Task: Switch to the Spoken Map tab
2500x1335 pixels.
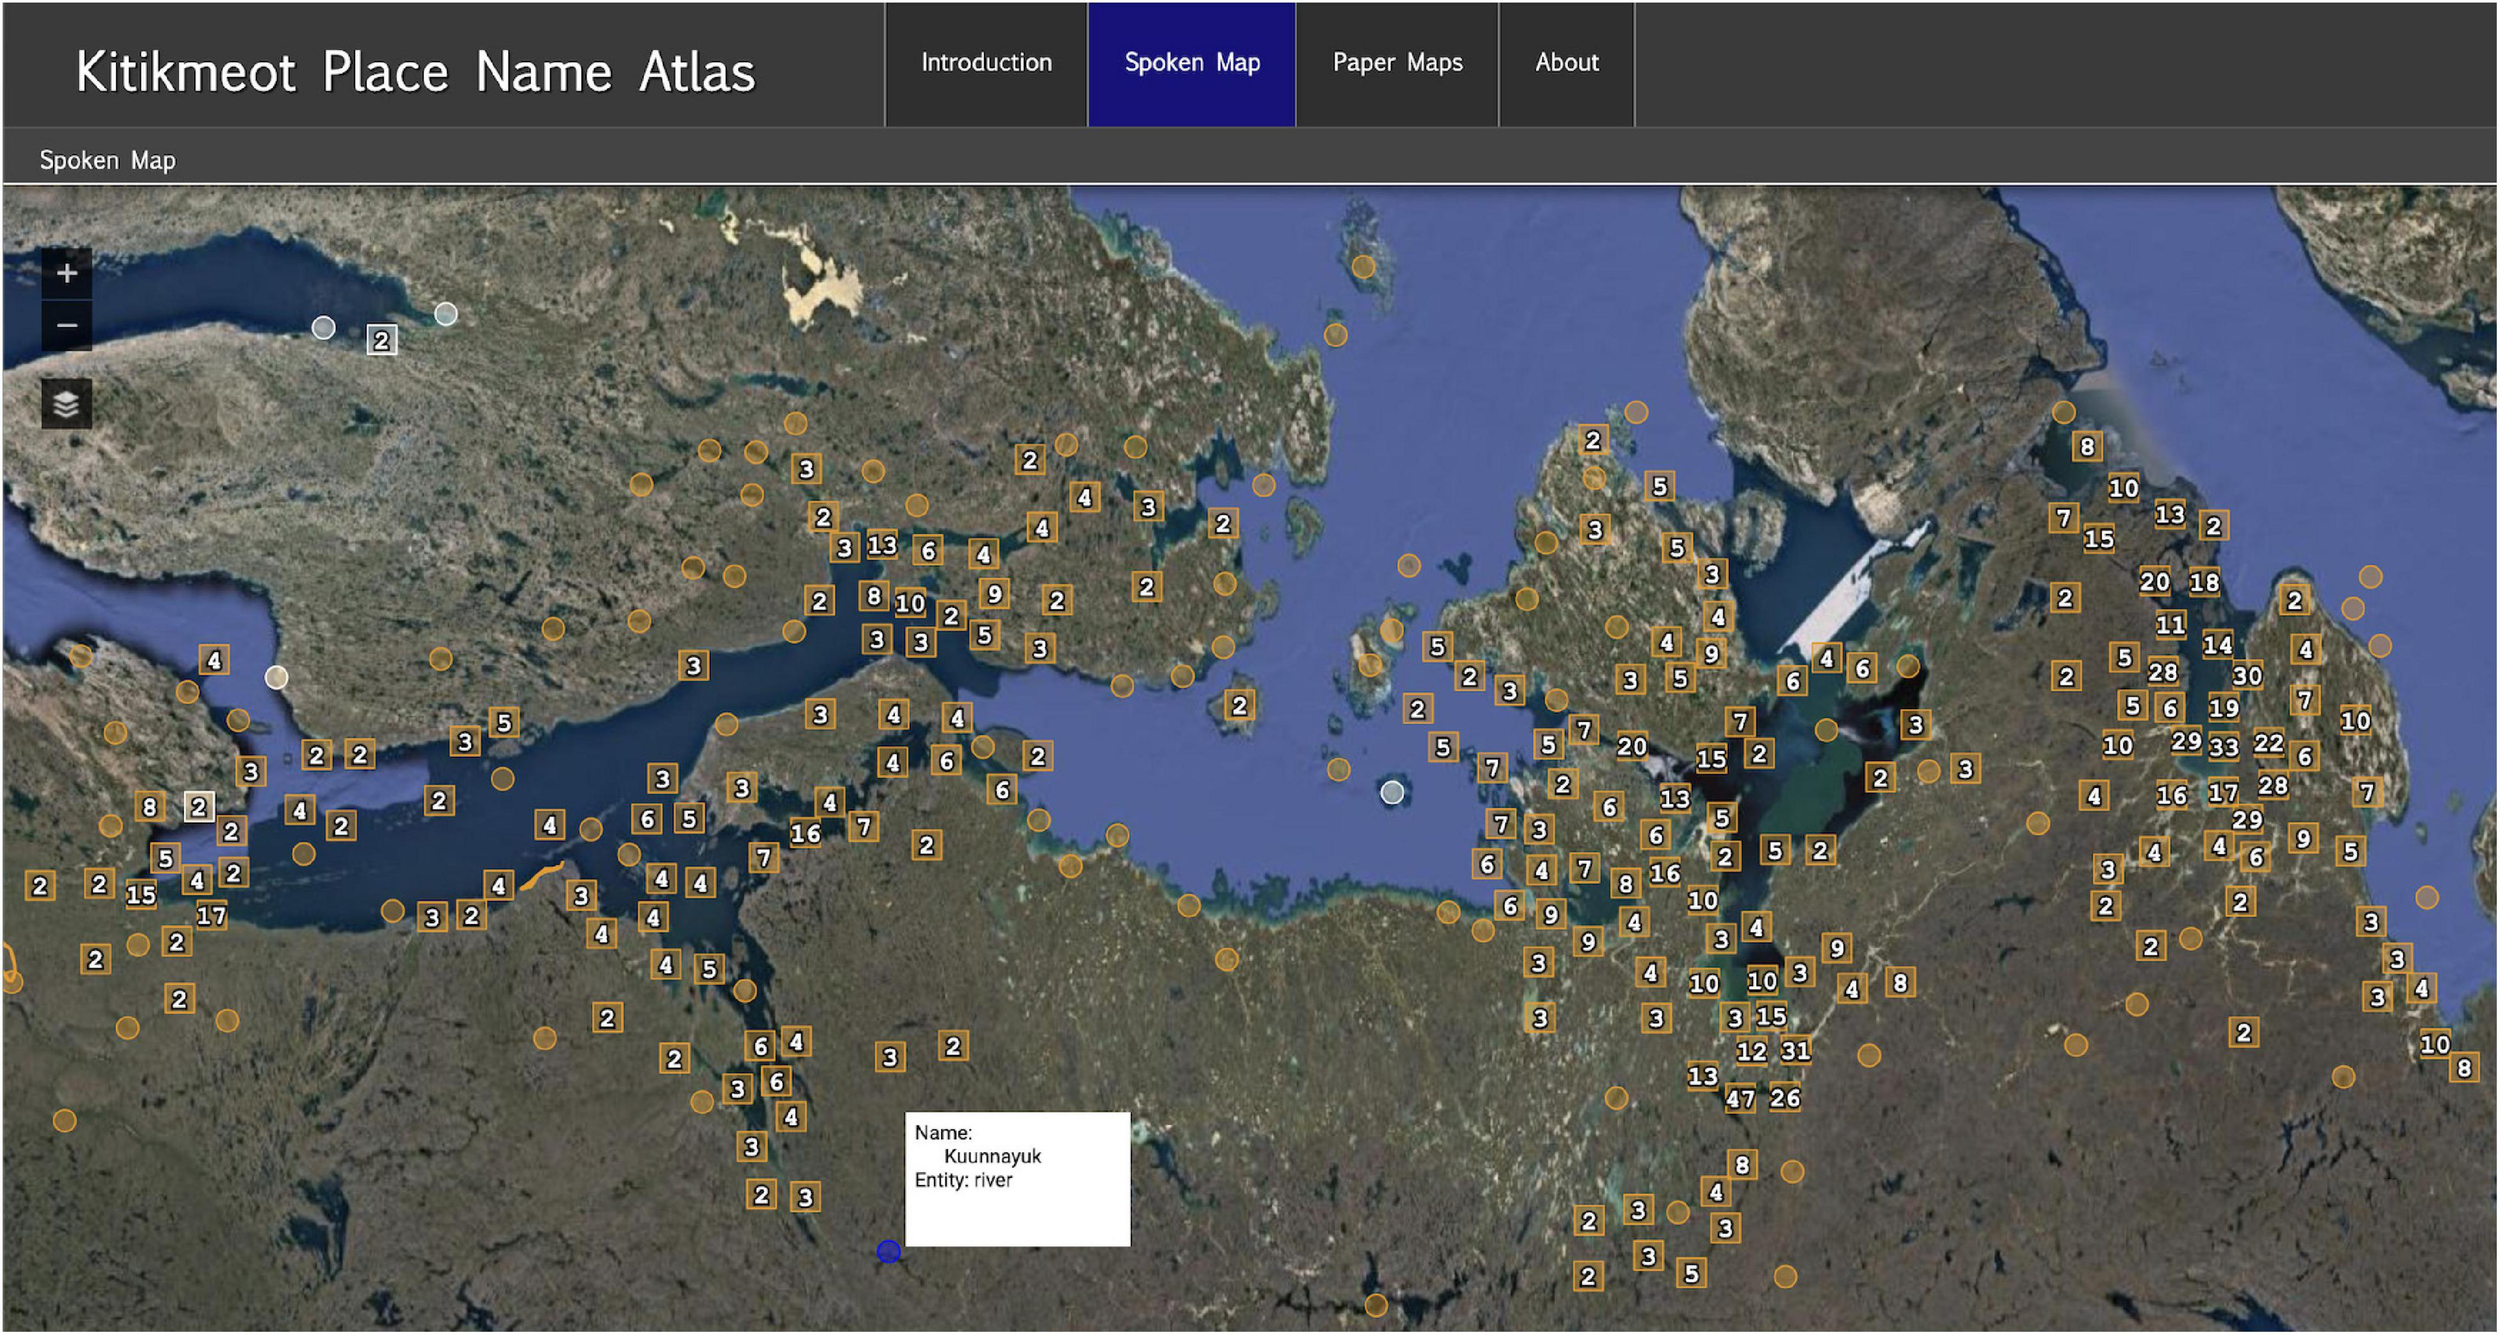Action: point(1192,63)
